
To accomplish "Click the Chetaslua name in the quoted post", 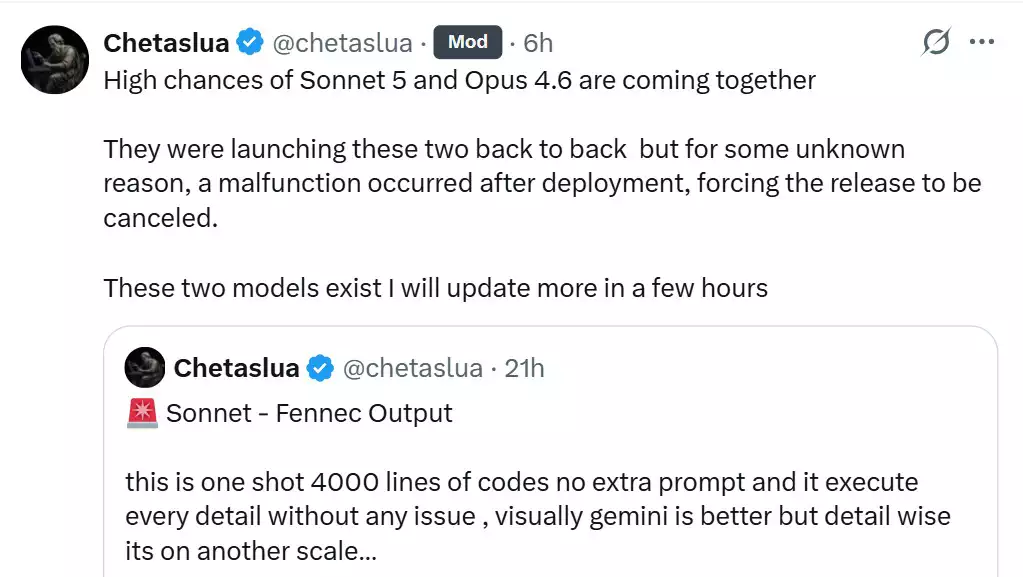I will [236, 368].
